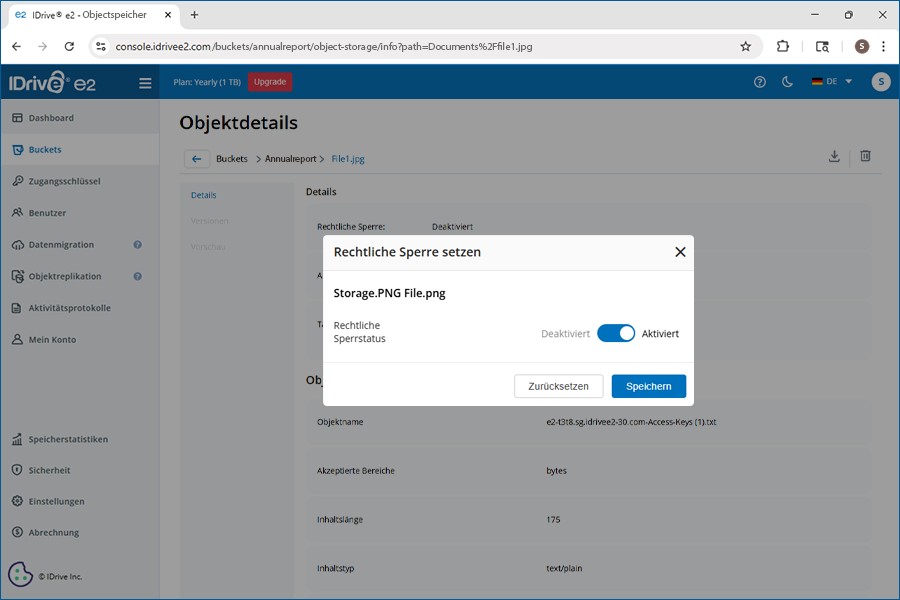Click the red Upgrade button
The width and height of the screenshot is (900, 600).
(x=269, y=82)
